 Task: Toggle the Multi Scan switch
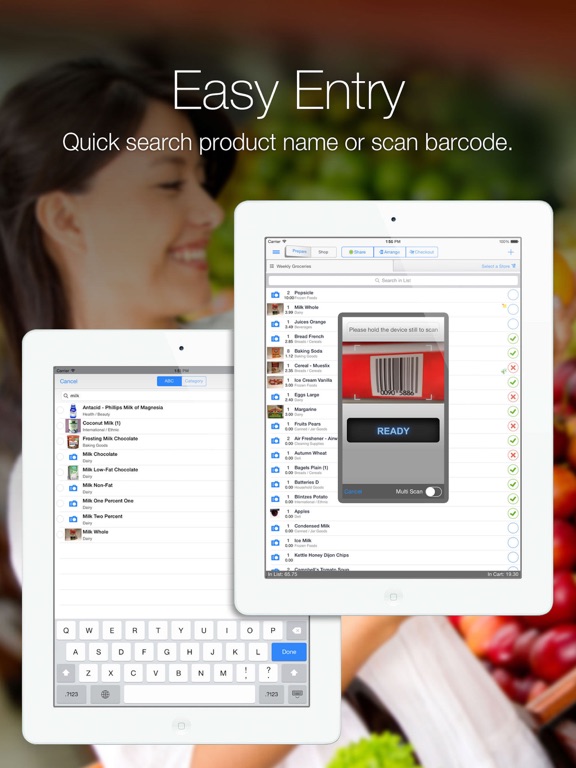(433, 491)
